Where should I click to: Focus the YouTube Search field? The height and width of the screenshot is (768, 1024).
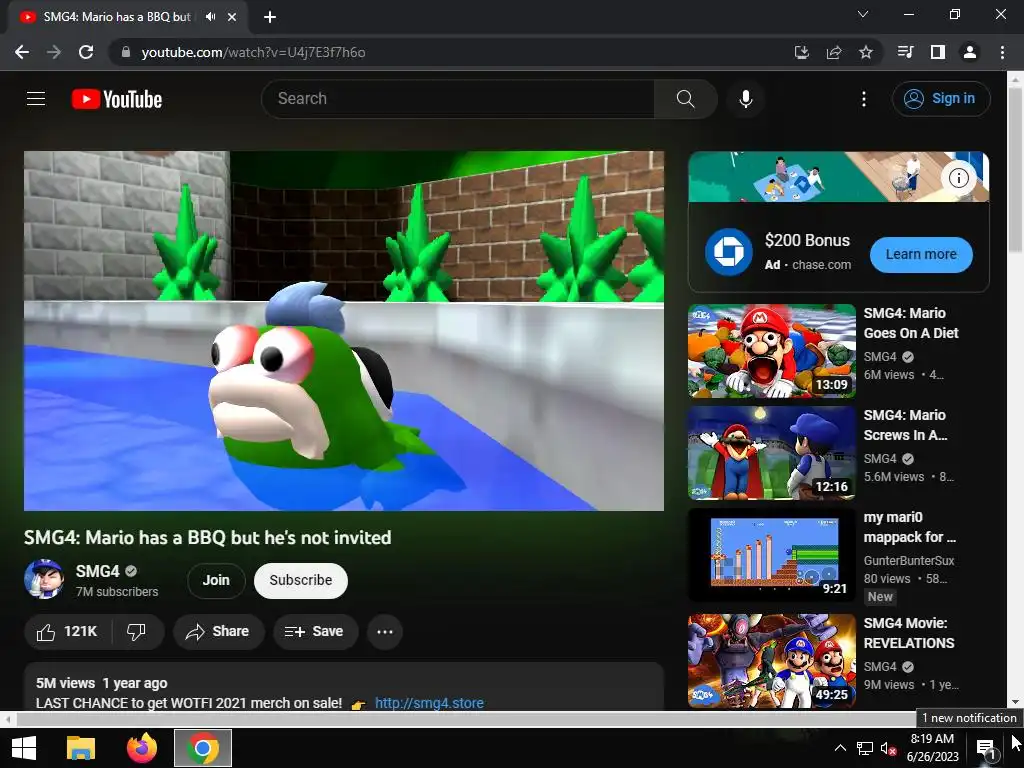pyautogui.click(x=458, y=99)
